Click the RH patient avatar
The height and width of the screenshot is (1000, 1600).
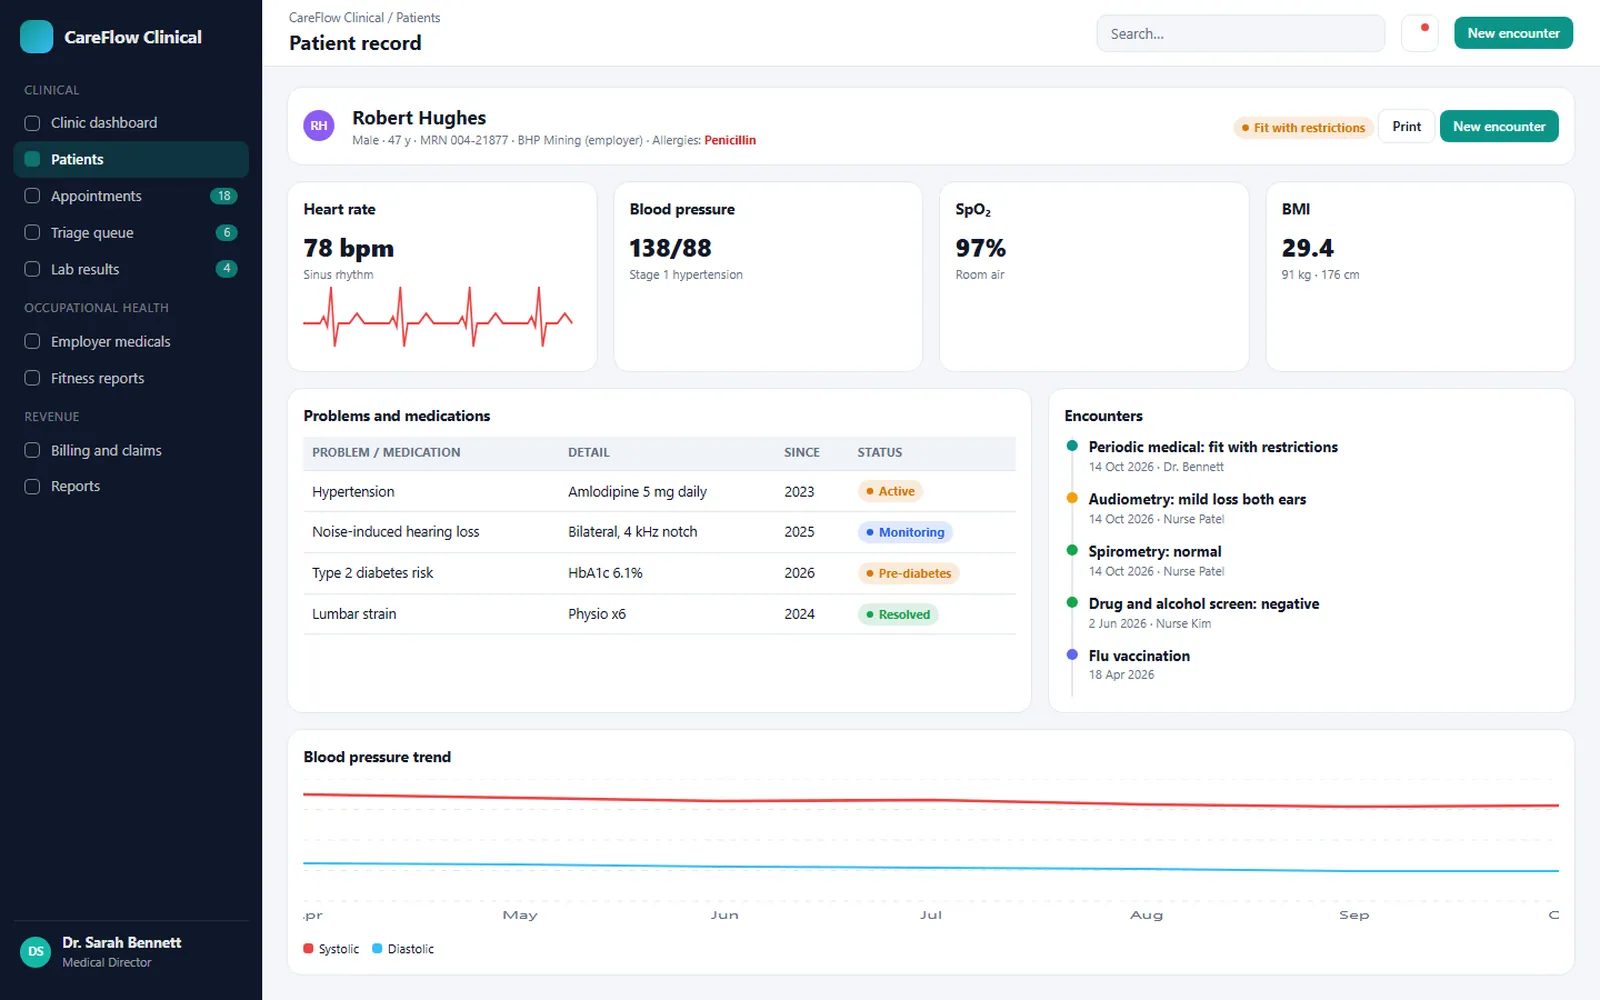(319, 126)
